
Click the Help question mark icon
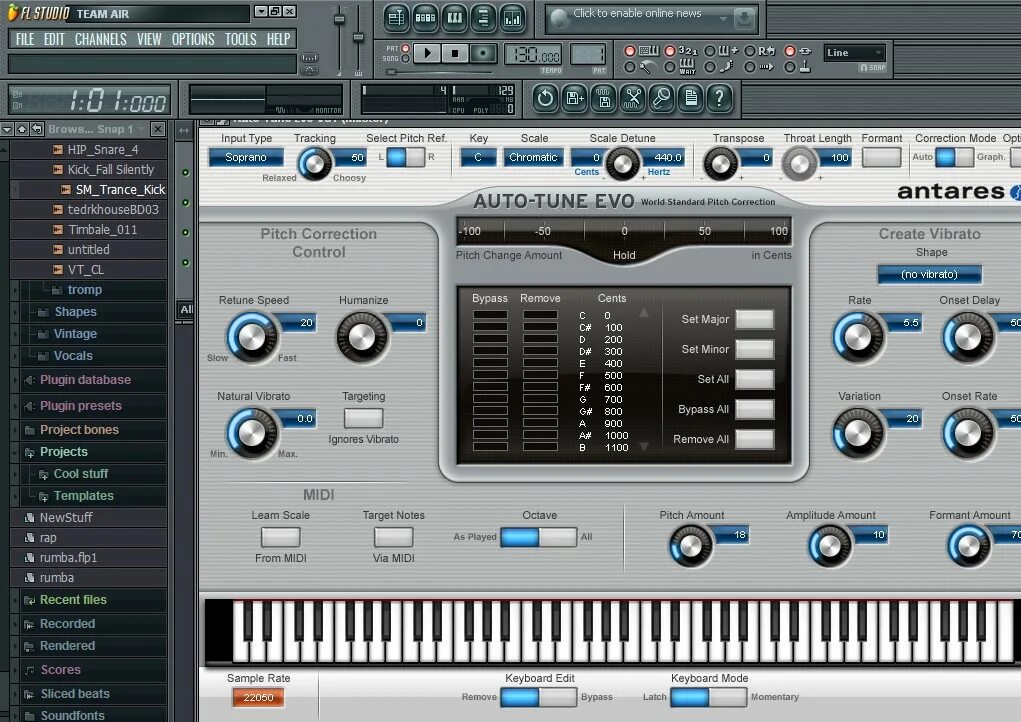point(719,99)
